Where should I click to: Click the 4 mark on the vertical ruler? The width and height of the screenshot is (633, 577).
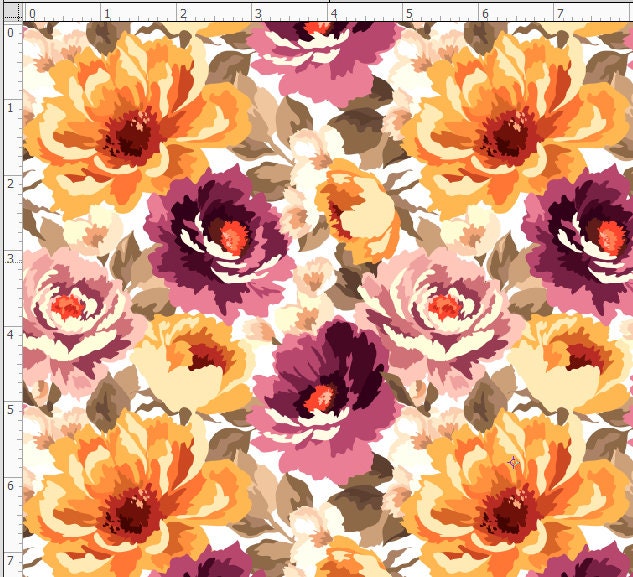click(x=10, y=335)
